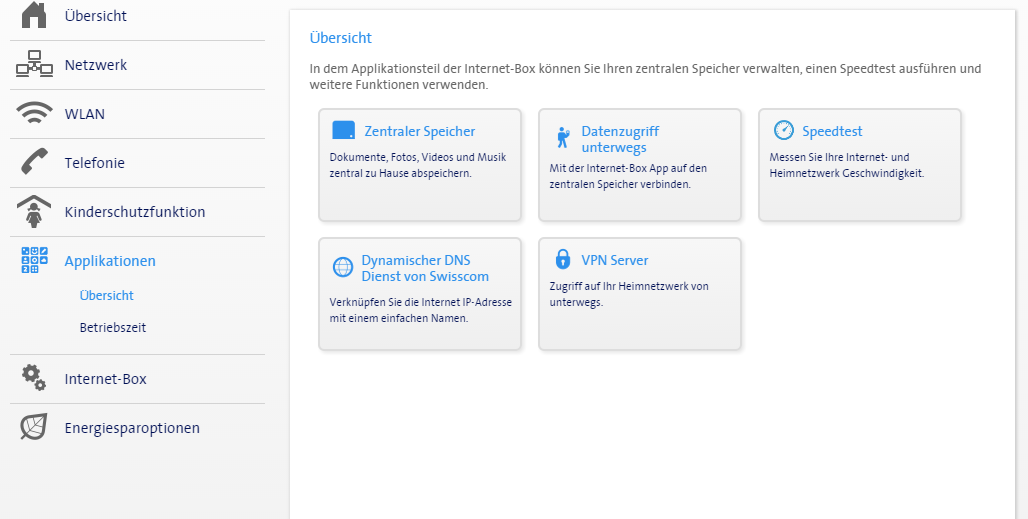Go to the WLAN menu label
Viewport: 1028px width, 519px height.
coord(85,114)
